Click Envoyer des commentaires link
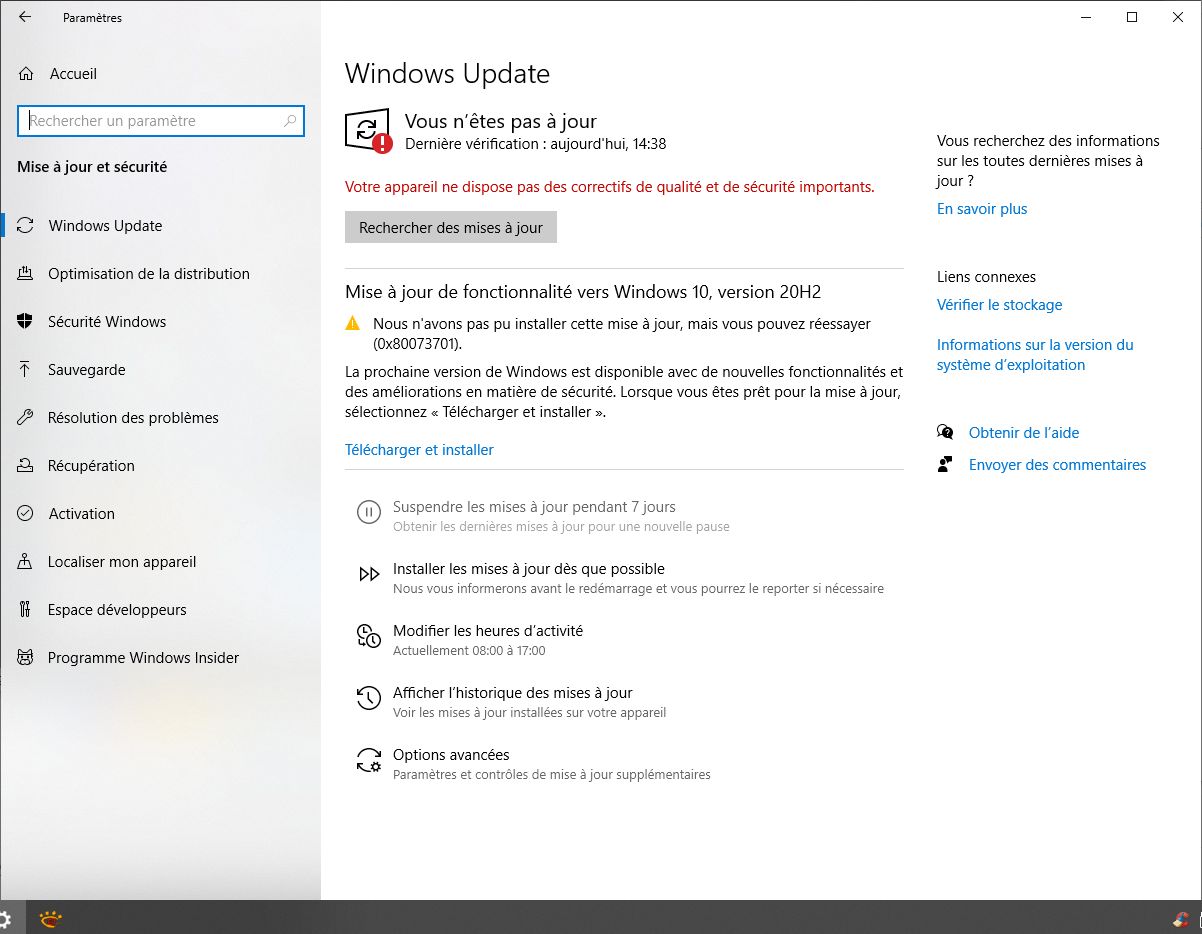Viewport: 1202px width, 934px height. [x=1057, y=465]
